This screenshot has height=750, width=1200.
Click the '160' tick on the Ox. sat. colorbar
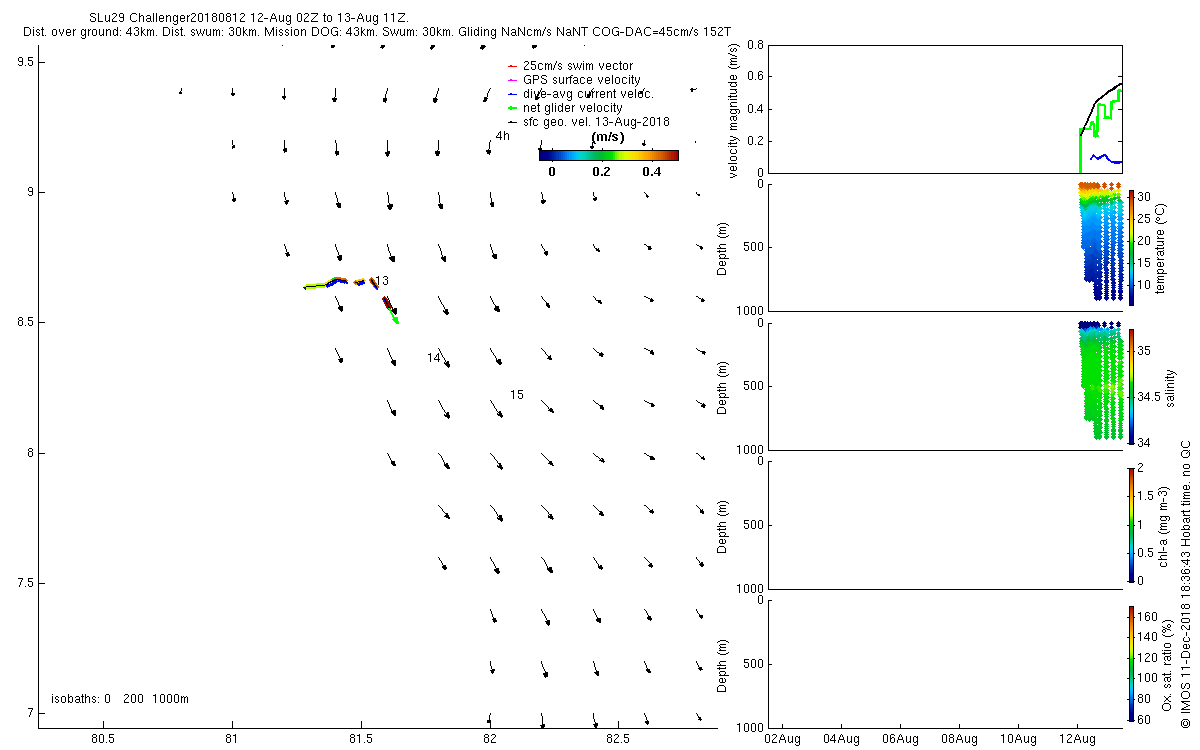[1147, 618]
